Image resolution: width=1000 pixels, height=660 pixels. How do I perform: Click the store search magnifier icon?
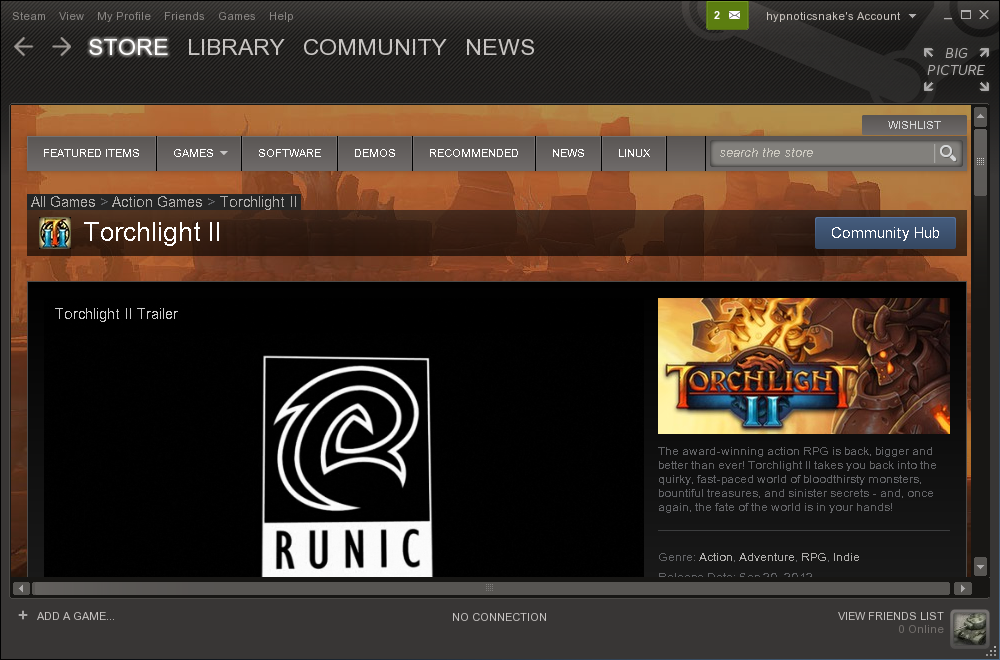[948, 153]
